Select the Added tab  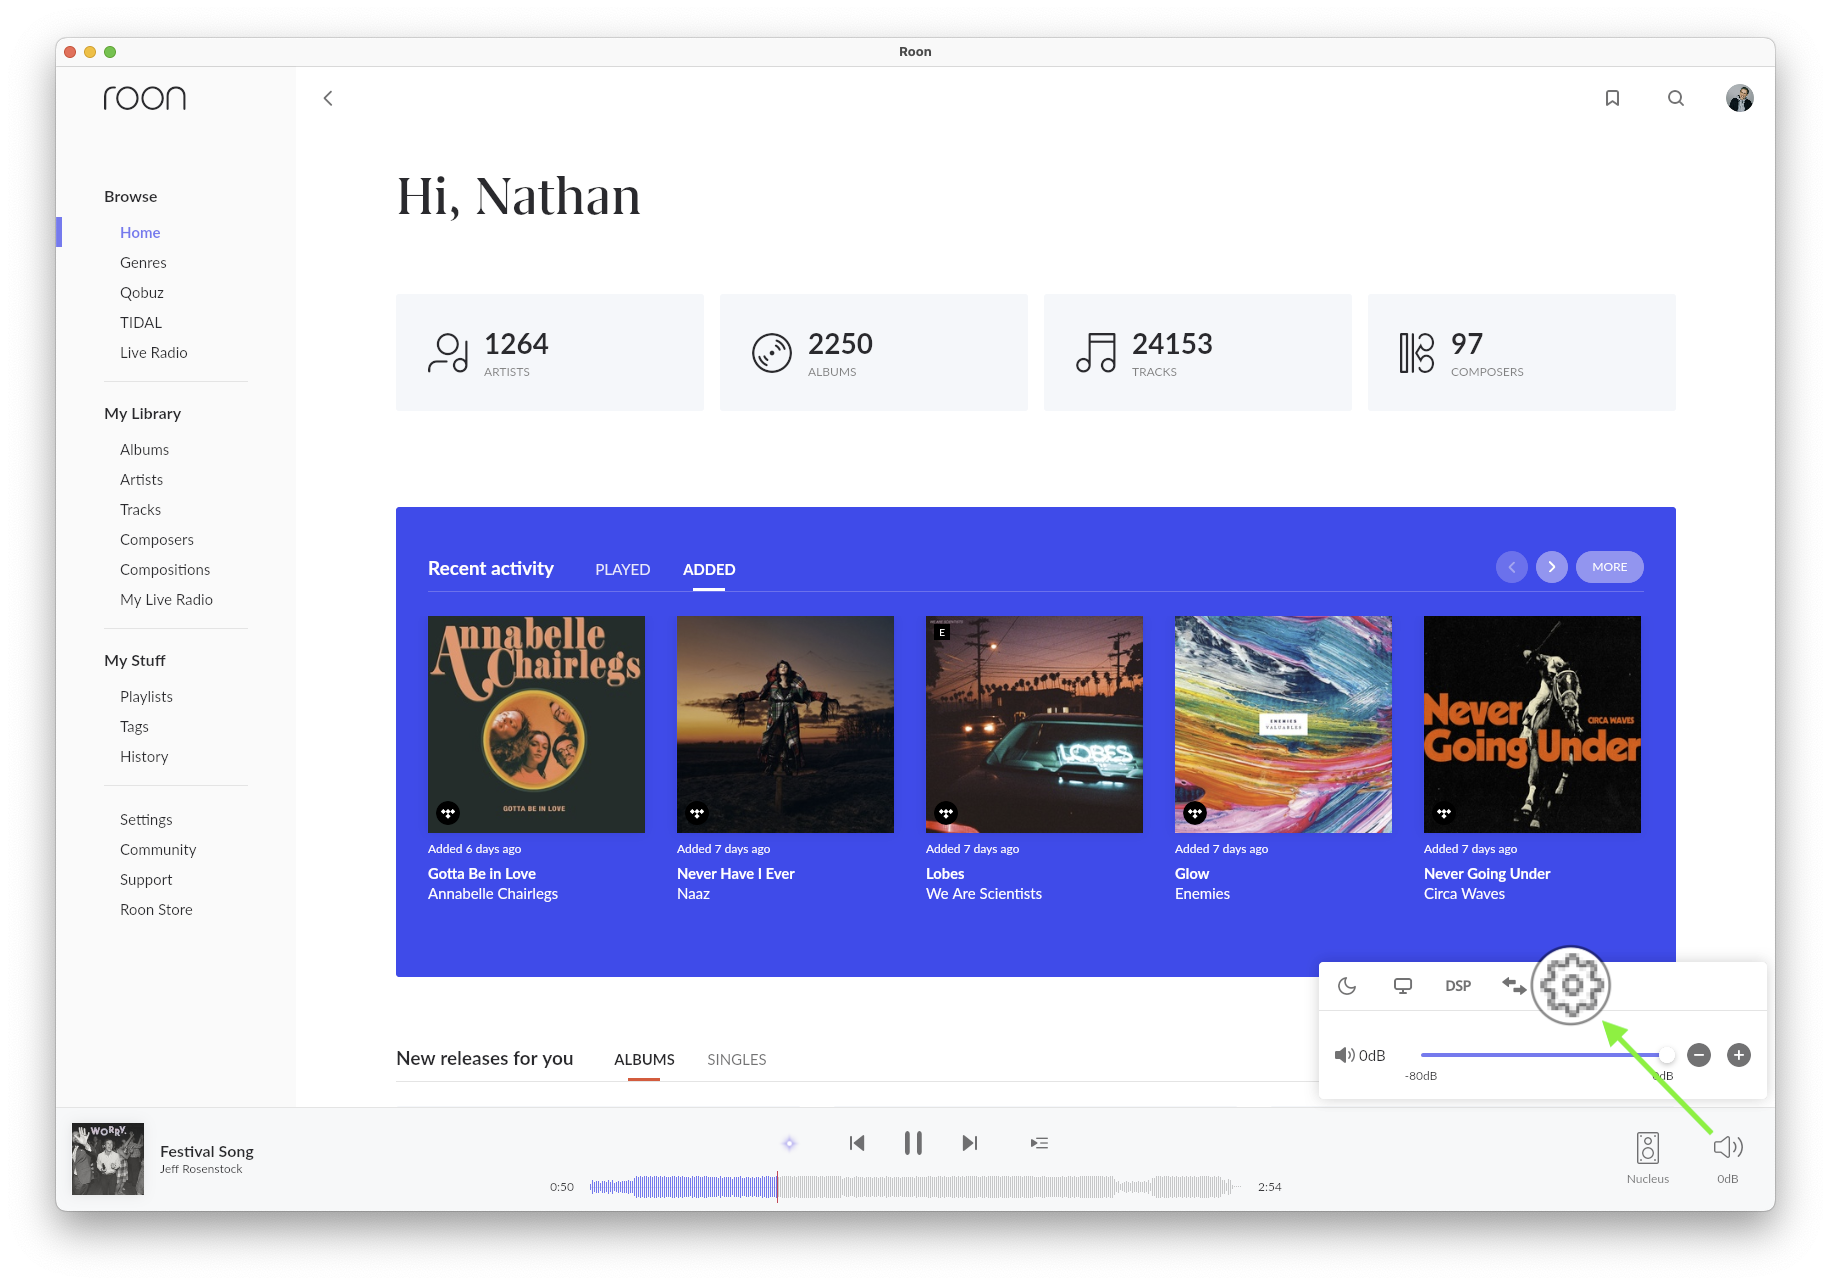click(x=709, y=569)
